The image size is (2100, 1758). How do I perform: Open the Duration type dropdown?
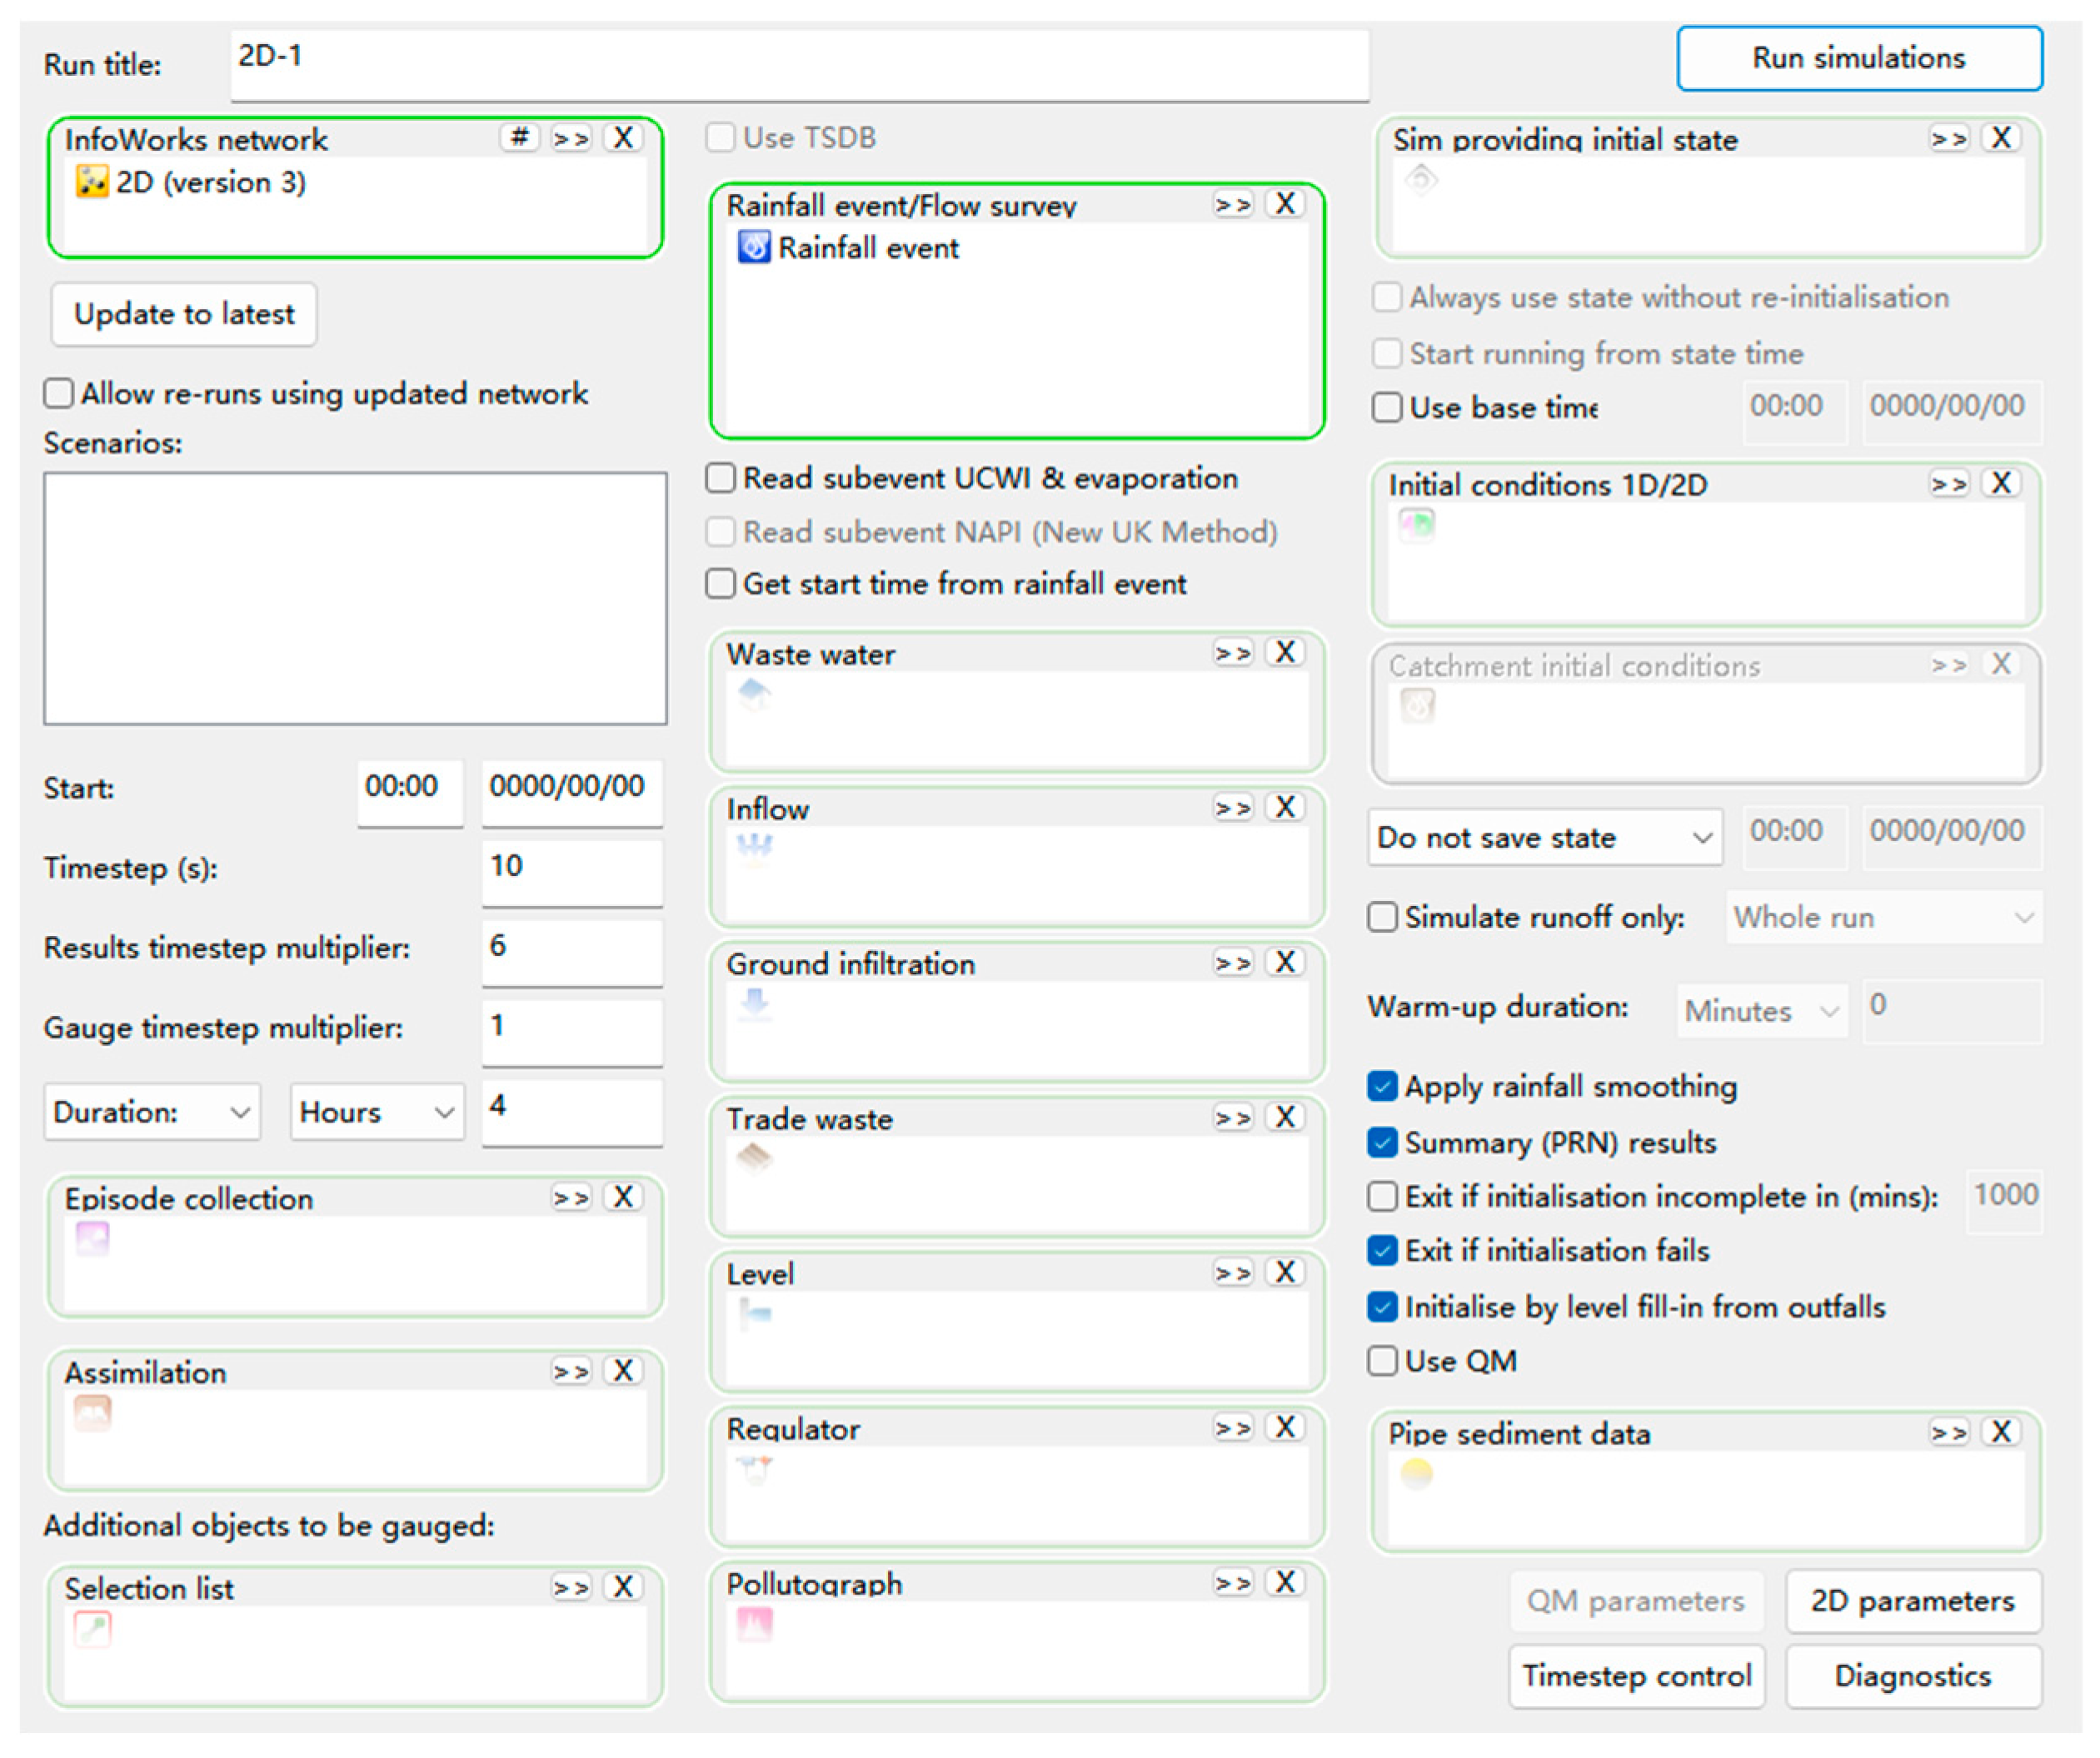coord(151,1112)
